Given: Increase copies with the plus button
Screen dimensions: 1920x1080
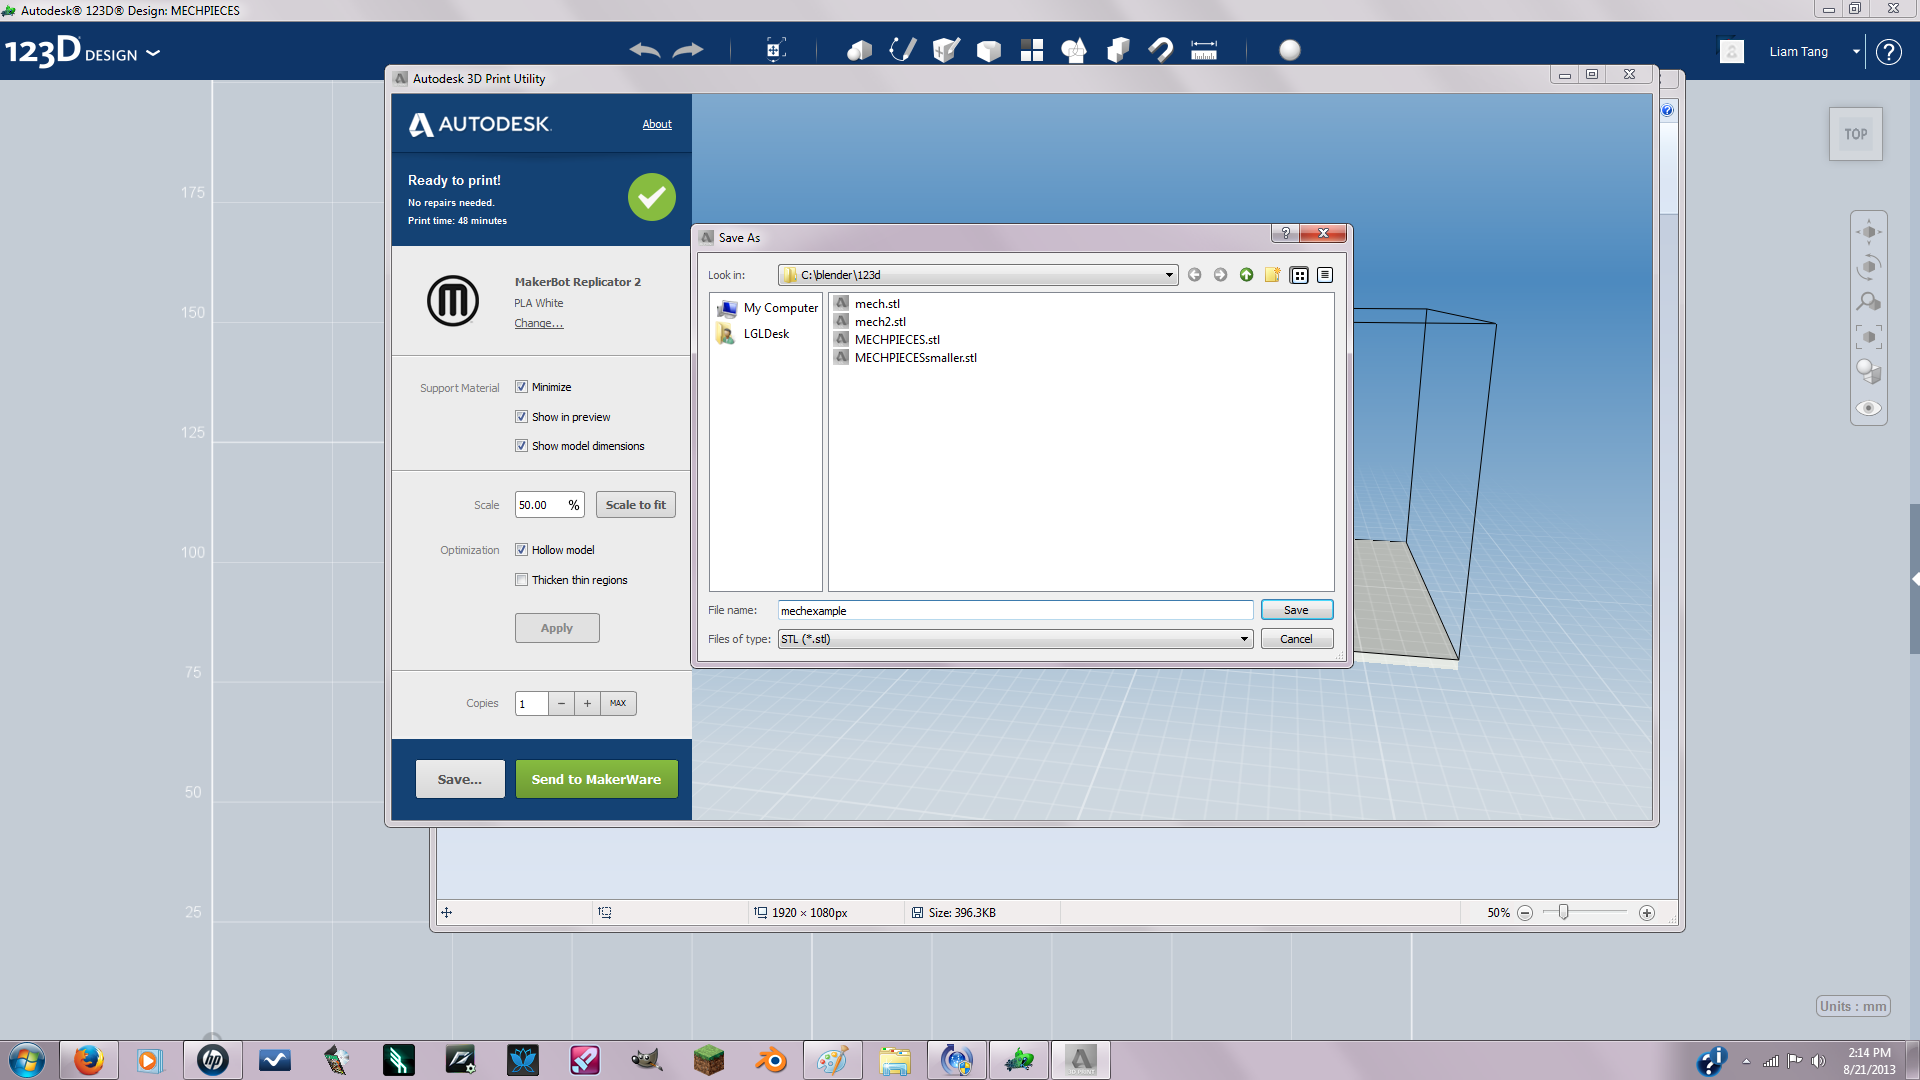Looking at the screenshot, I should tap(587, 703).
